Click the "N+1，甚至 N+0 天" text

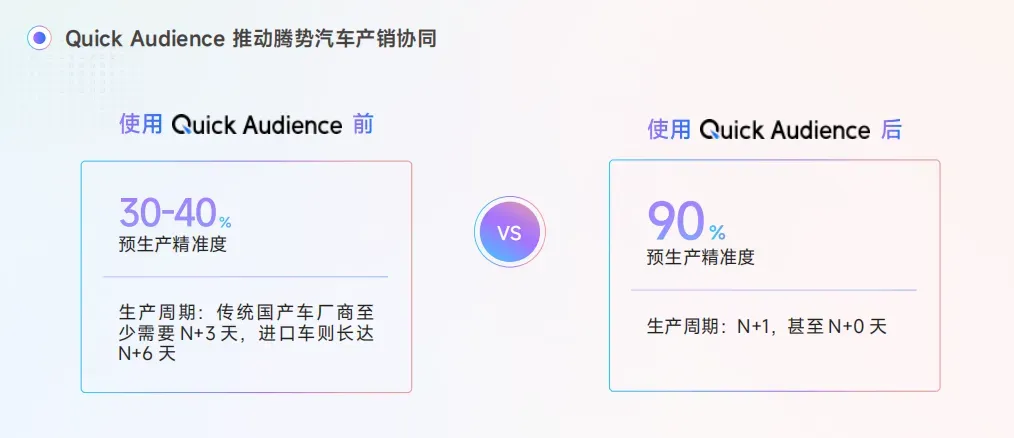click(811, 326)
